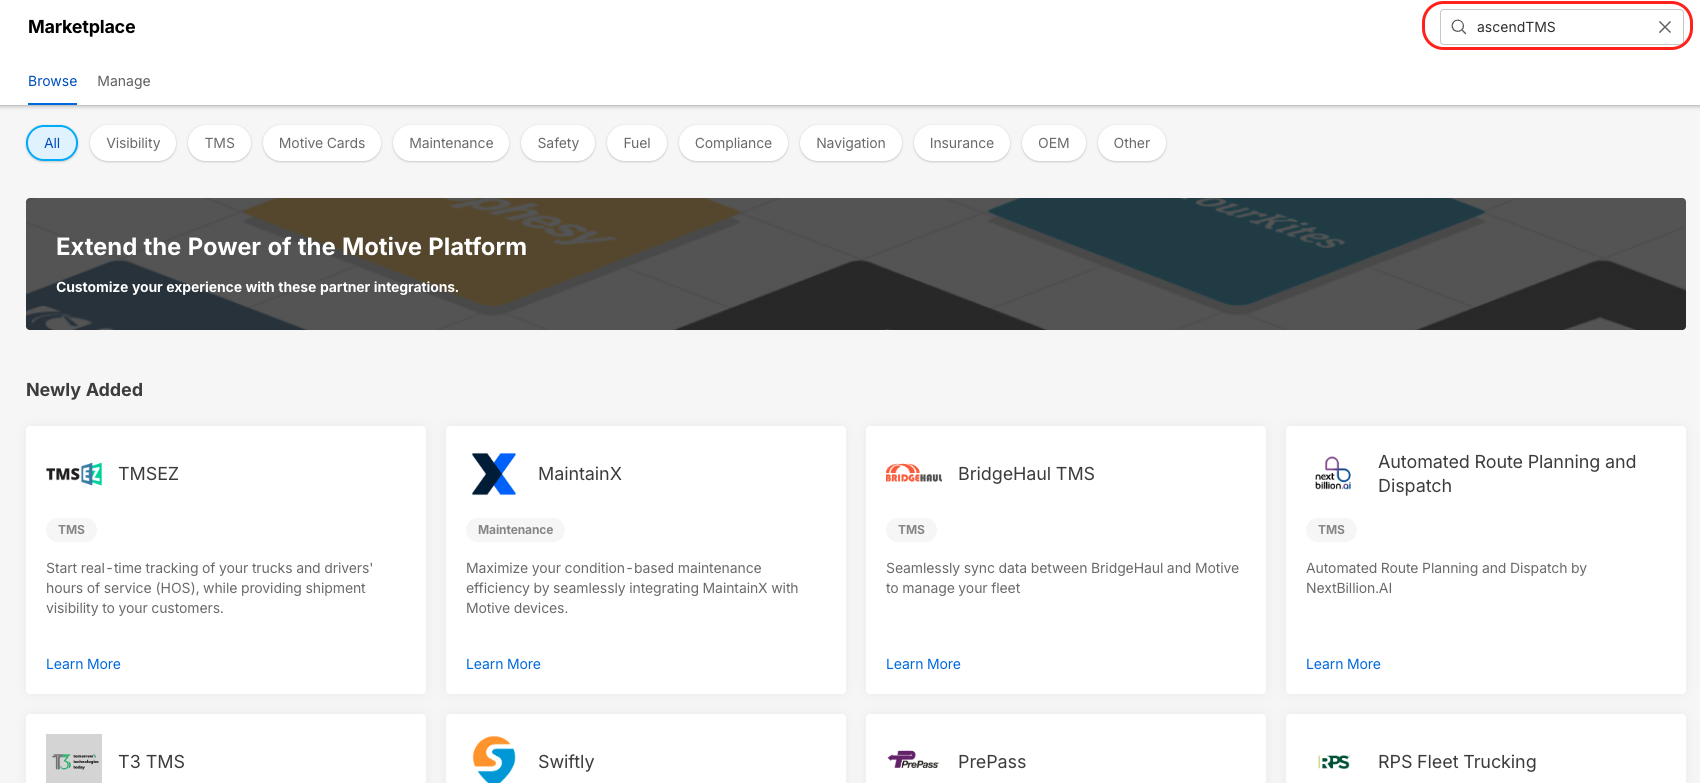Click the RPS Fleet Trucking logo

1334,762
